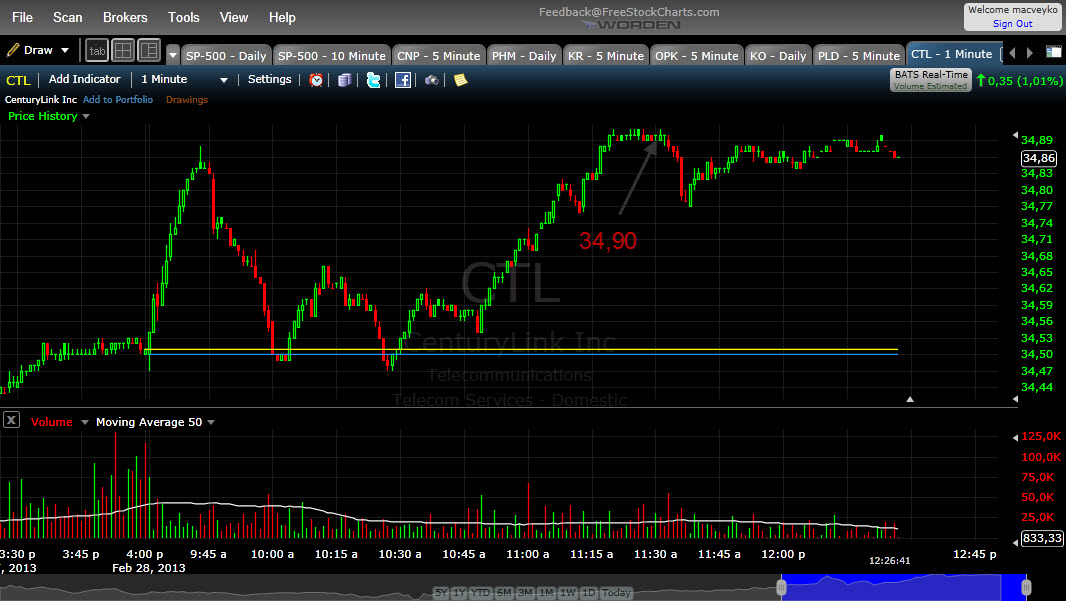
Task: Click the blue selected range in overview bar
Action: click(904, 587)
